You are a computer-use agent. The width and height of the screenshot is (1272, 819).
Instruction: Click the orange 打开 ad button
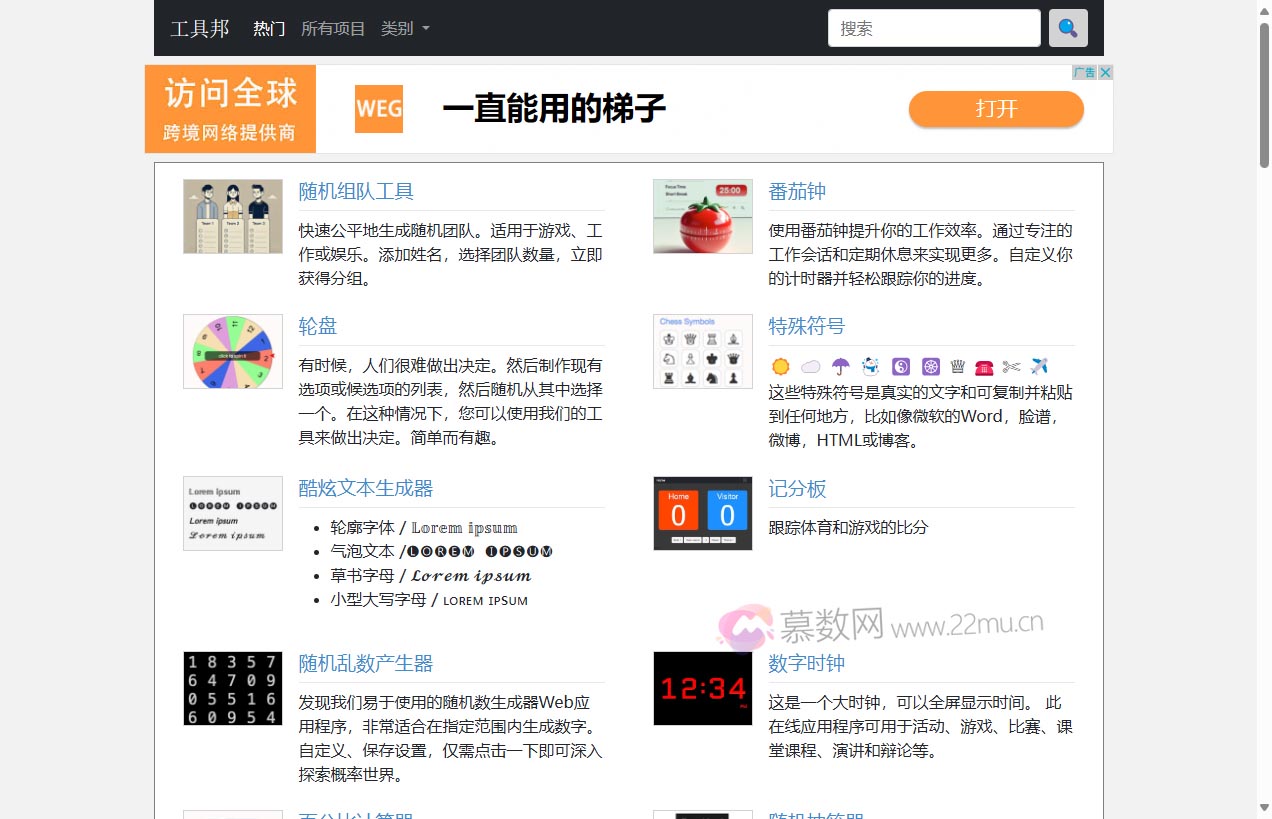tap(995, 110)
